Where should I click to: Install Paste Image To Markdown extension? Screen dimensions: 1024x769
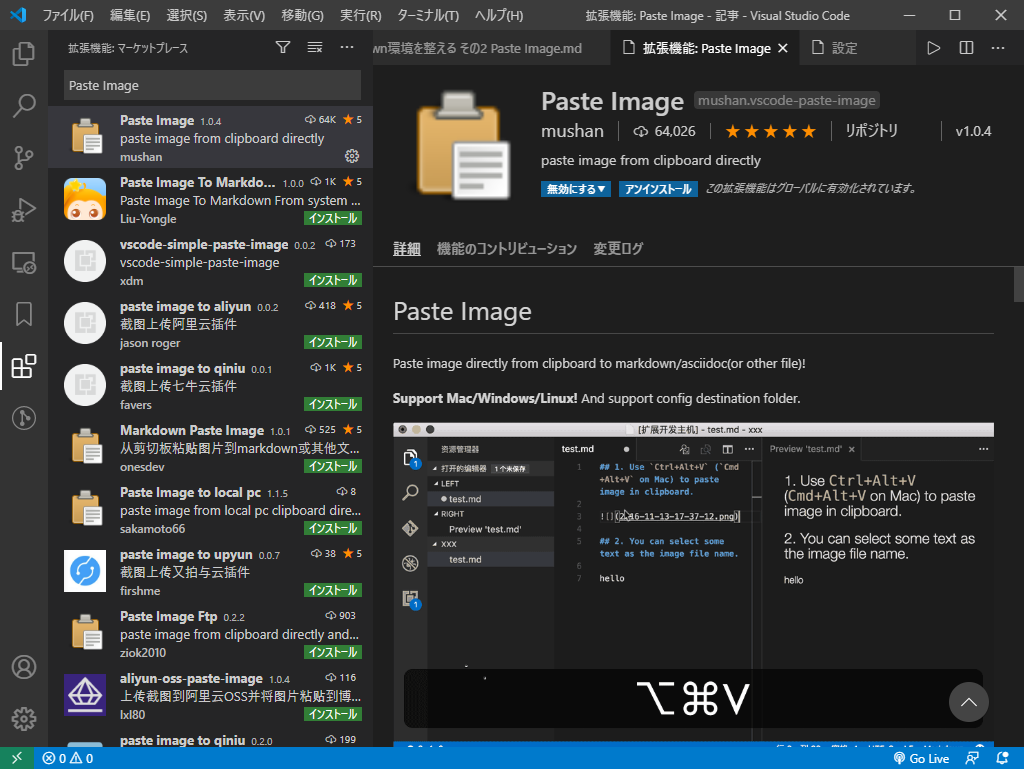pyautogui.click(x=333, y=218)
